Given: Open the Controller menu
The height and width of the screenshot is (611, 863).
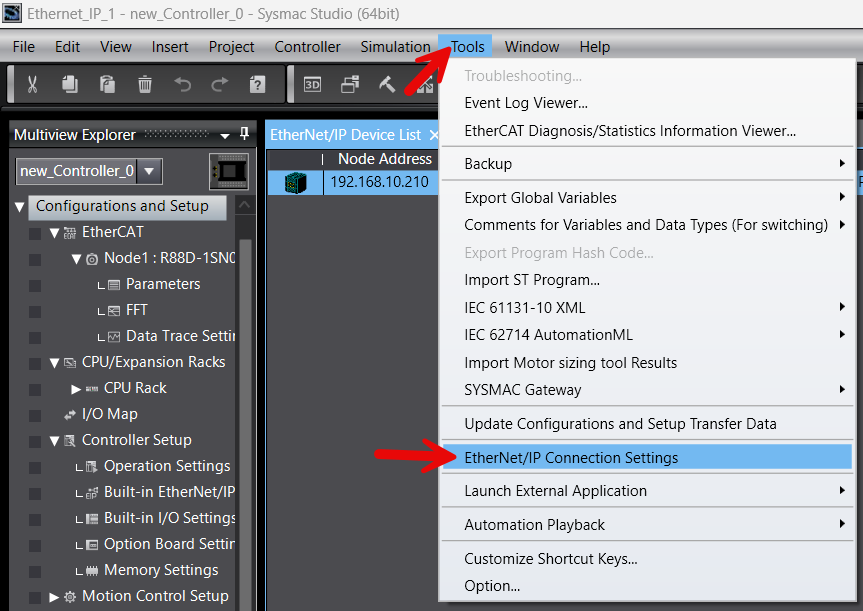Looking at the screenshot, I should 307,47.
